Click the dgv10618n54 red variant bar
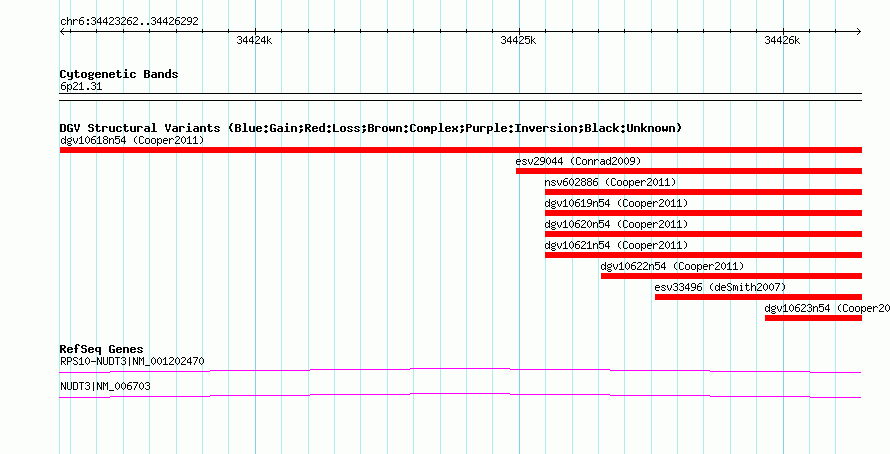890x454 pixels. tap(460, 150)
